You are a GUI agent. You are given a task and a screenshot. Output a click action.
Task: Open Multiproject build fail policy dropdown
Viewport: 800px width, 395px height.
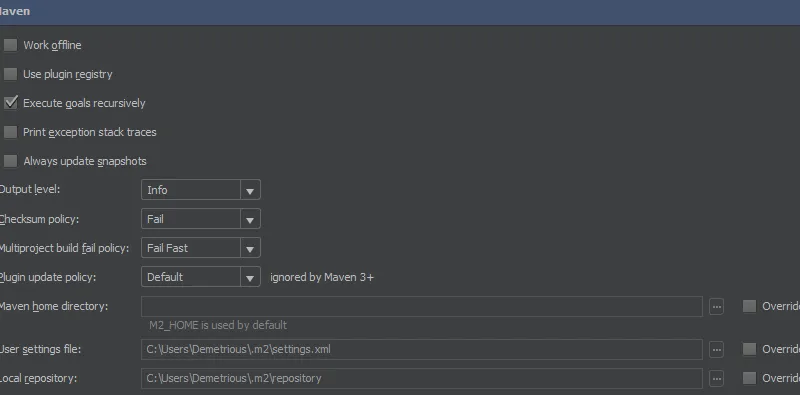click(x=201, y=248)
